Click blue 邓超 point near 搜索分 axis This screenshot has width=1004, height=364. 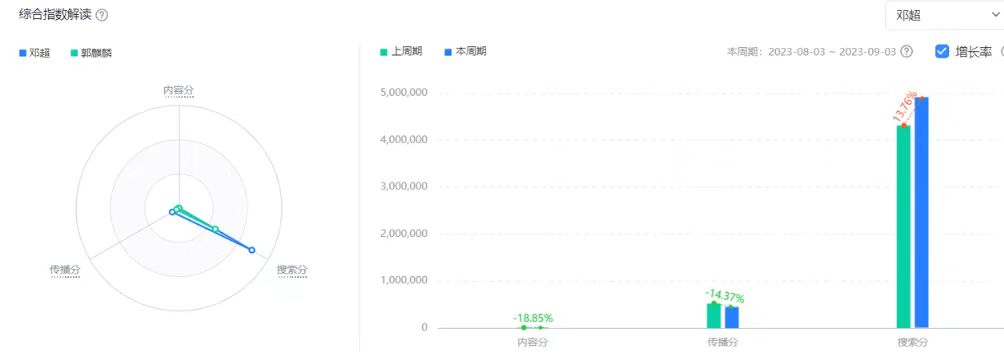point(252,250)
